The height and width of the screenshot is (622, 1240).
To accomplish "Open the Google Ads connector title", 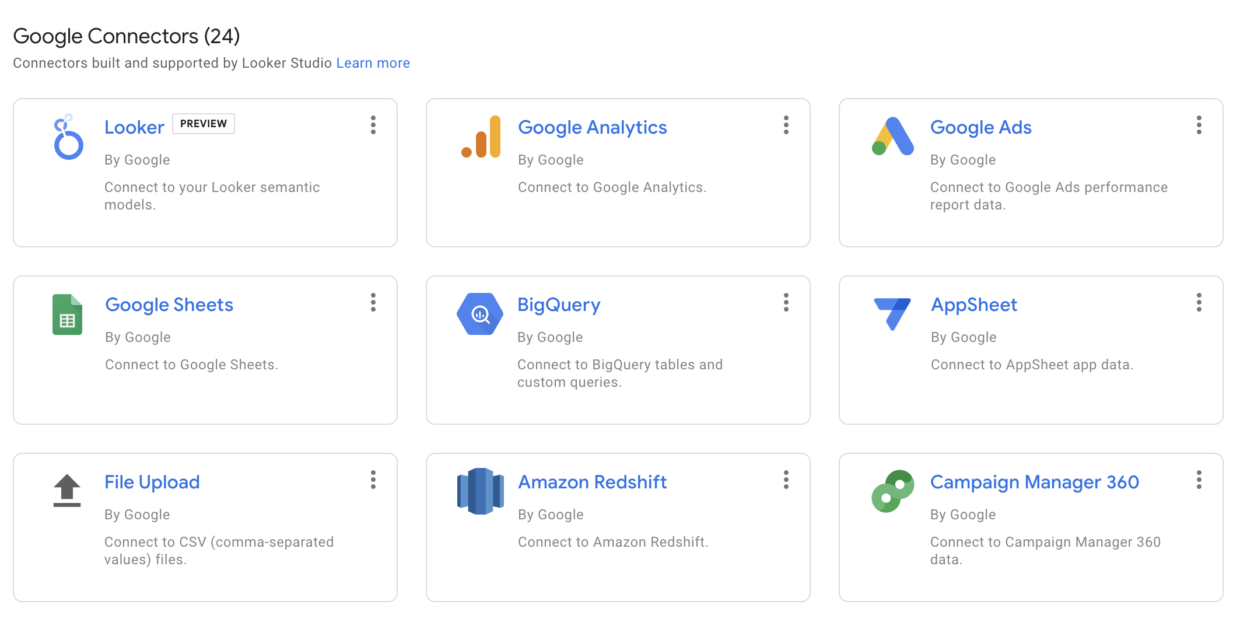I will pyautogui.click(x=981, y=127).
